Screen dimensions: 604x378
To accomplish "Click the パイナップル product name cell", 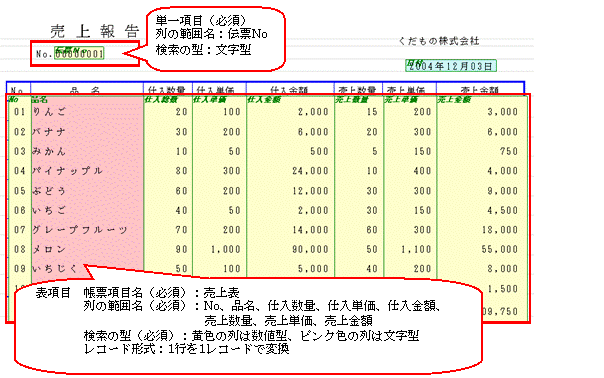I will coord(67,171).
